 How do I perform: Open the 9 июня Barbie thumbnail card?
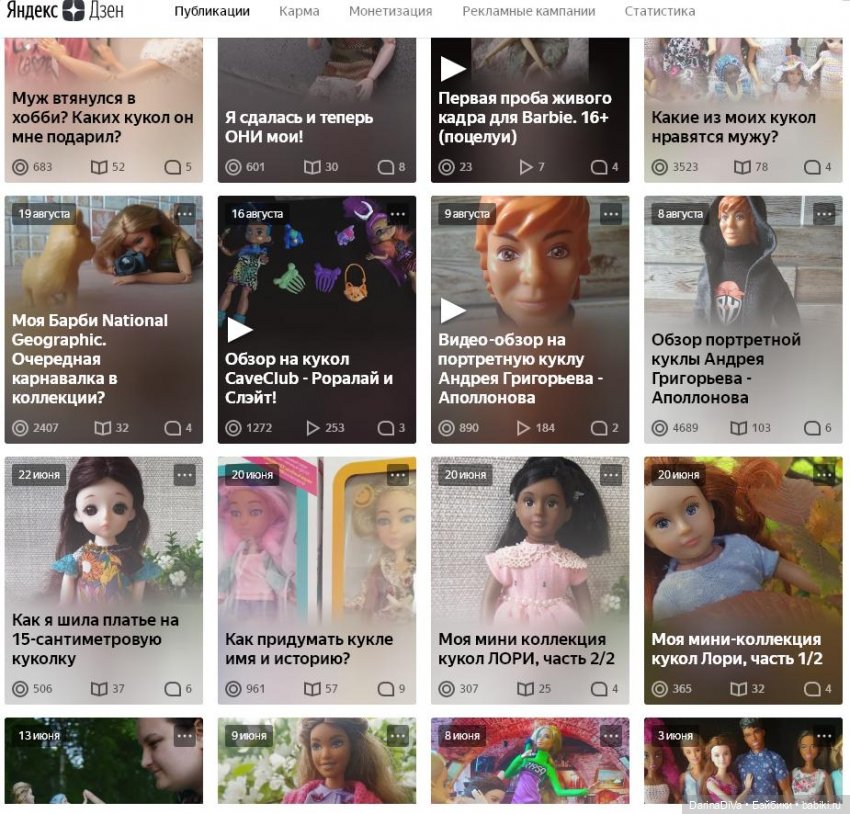coord(317,760)
